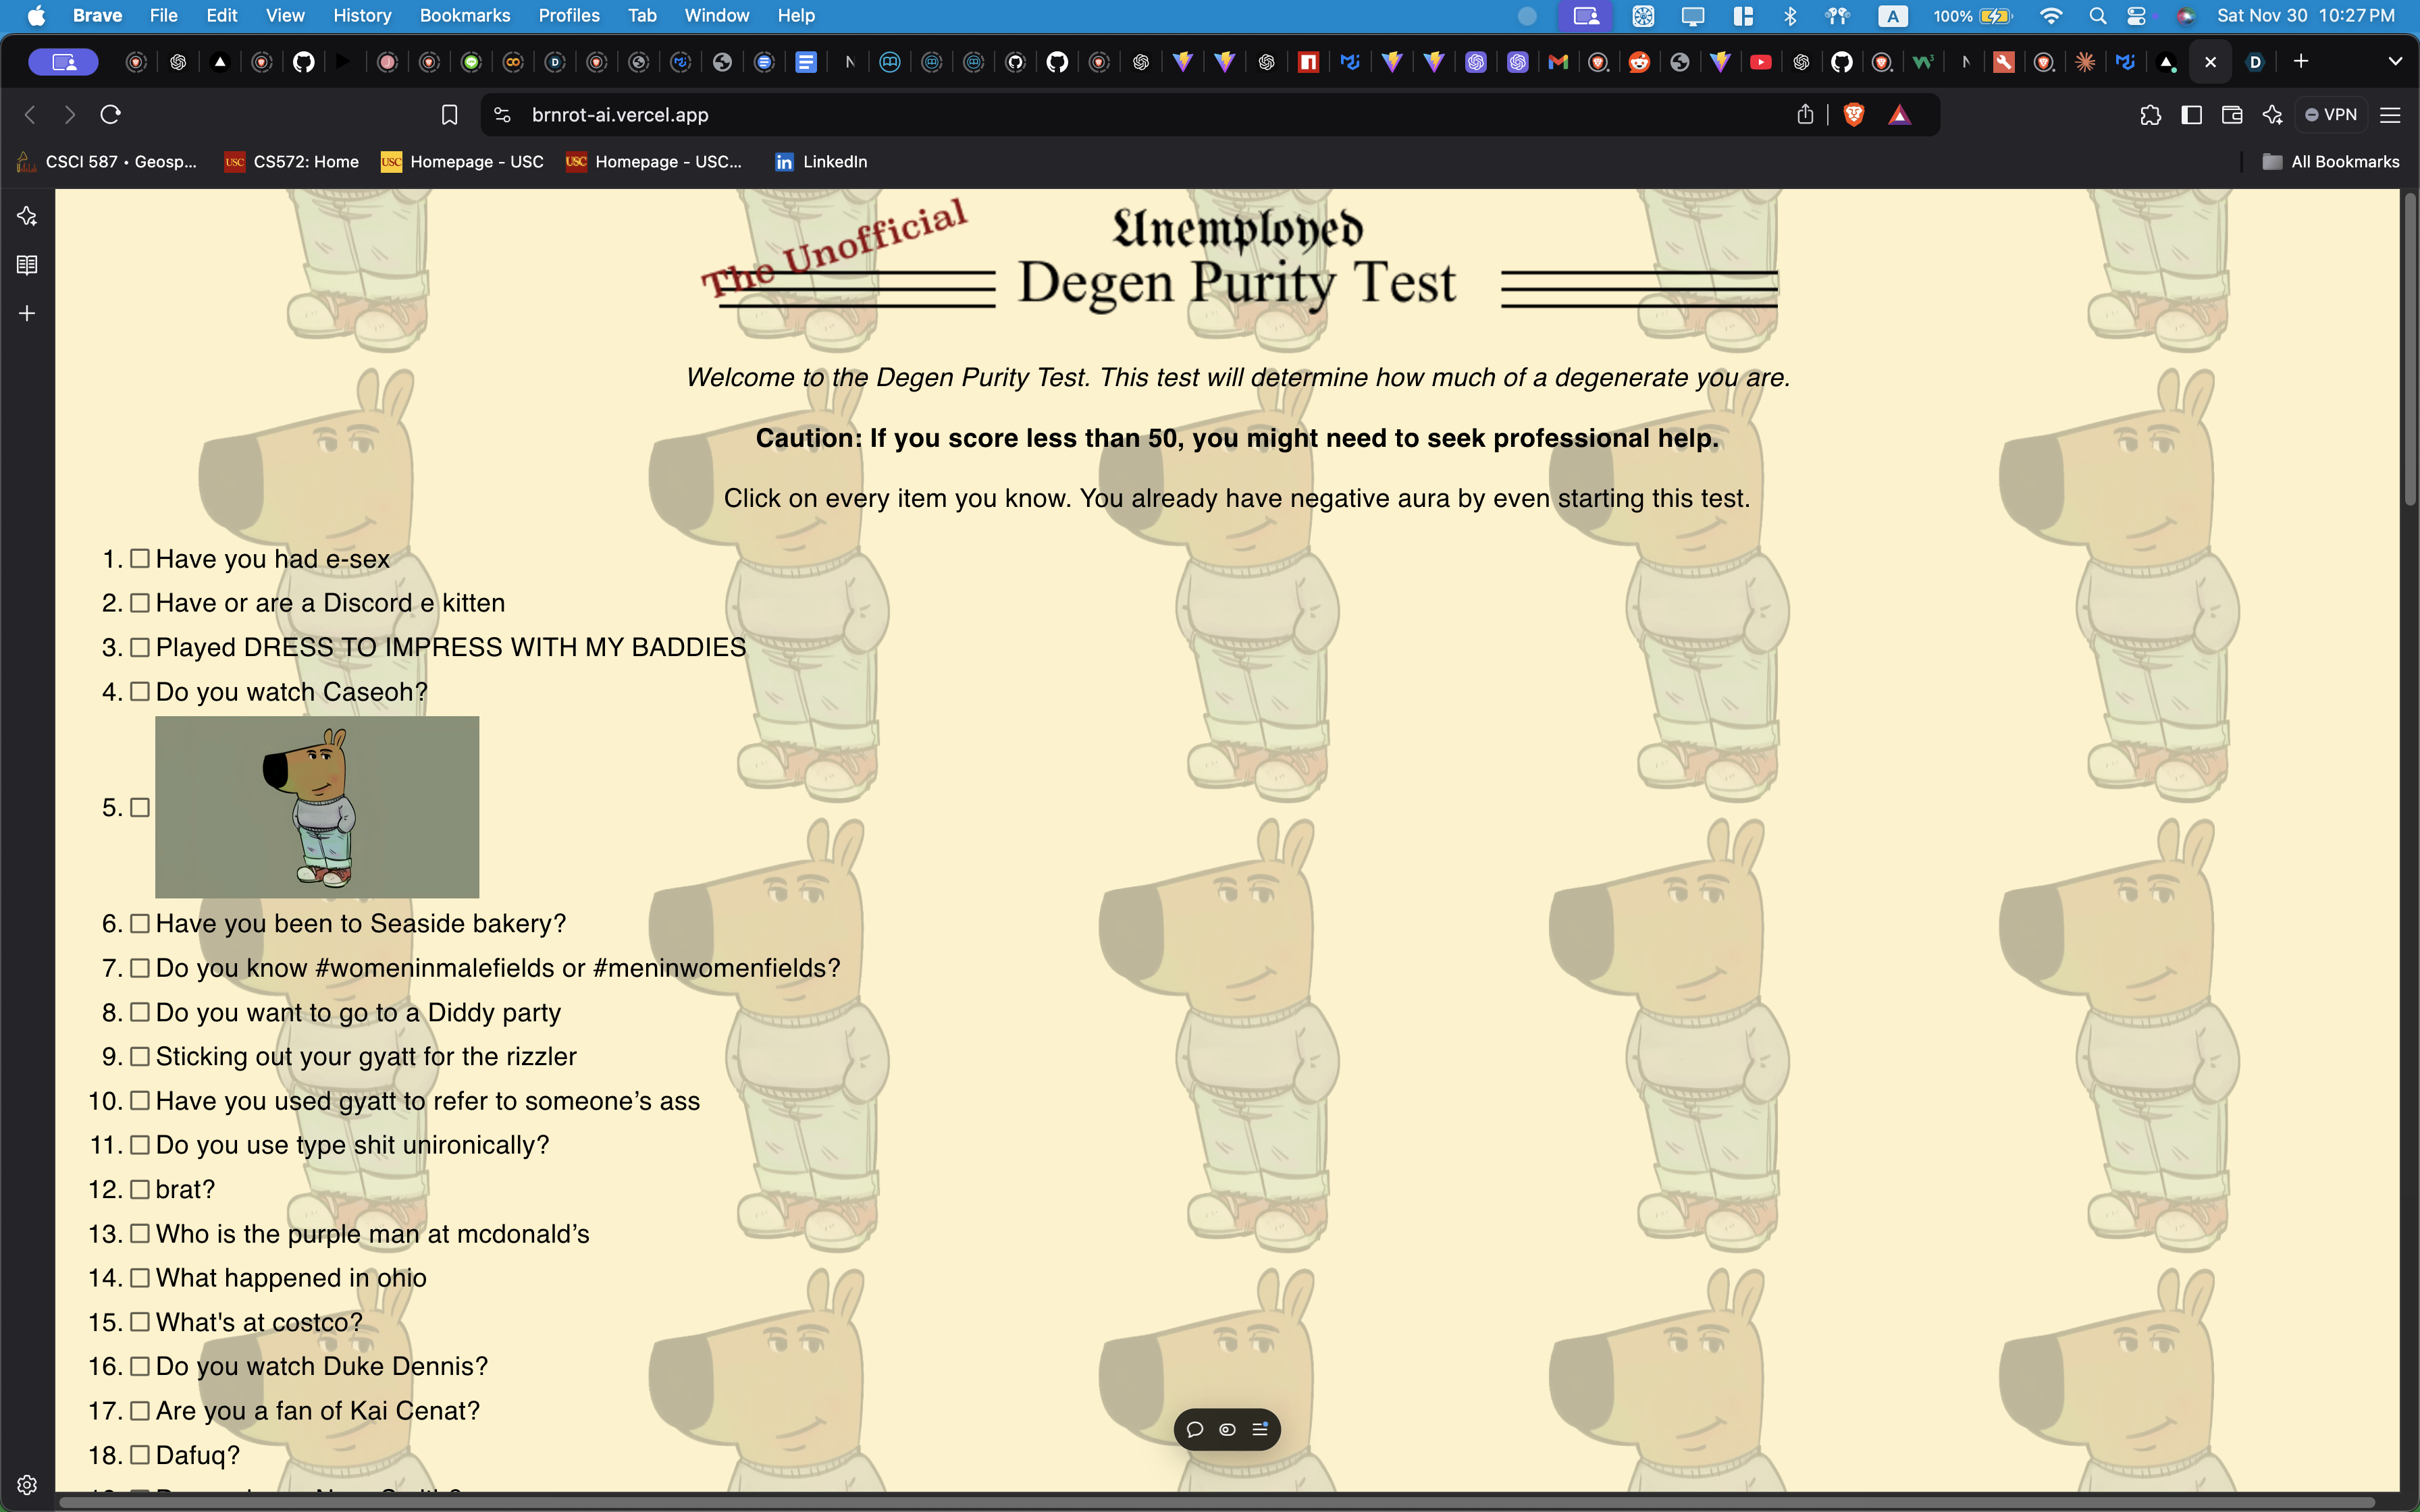Image resolution: width=2420 pixels, height=1512 pixels.
Task: Click the vertical page scrollbar
Action: click(2409, 350)
